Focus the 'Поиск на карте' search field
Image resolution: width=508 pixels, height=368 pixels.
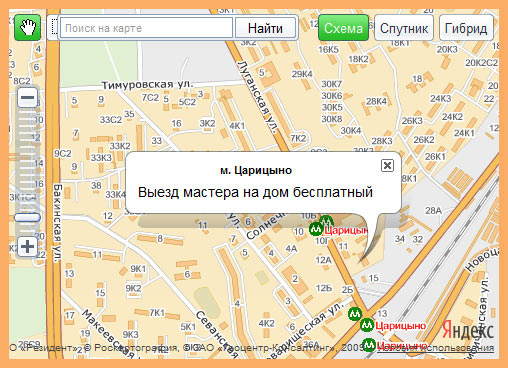(146, 28)
